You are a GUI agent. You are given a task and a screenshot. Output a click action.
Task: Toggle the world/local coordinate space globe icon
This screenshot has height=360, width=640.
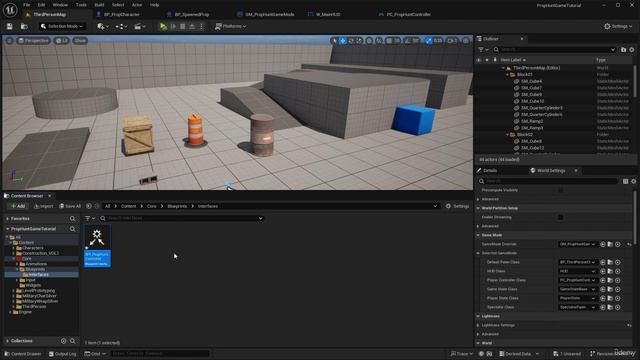pyautogui.click(x=369, y=41)
